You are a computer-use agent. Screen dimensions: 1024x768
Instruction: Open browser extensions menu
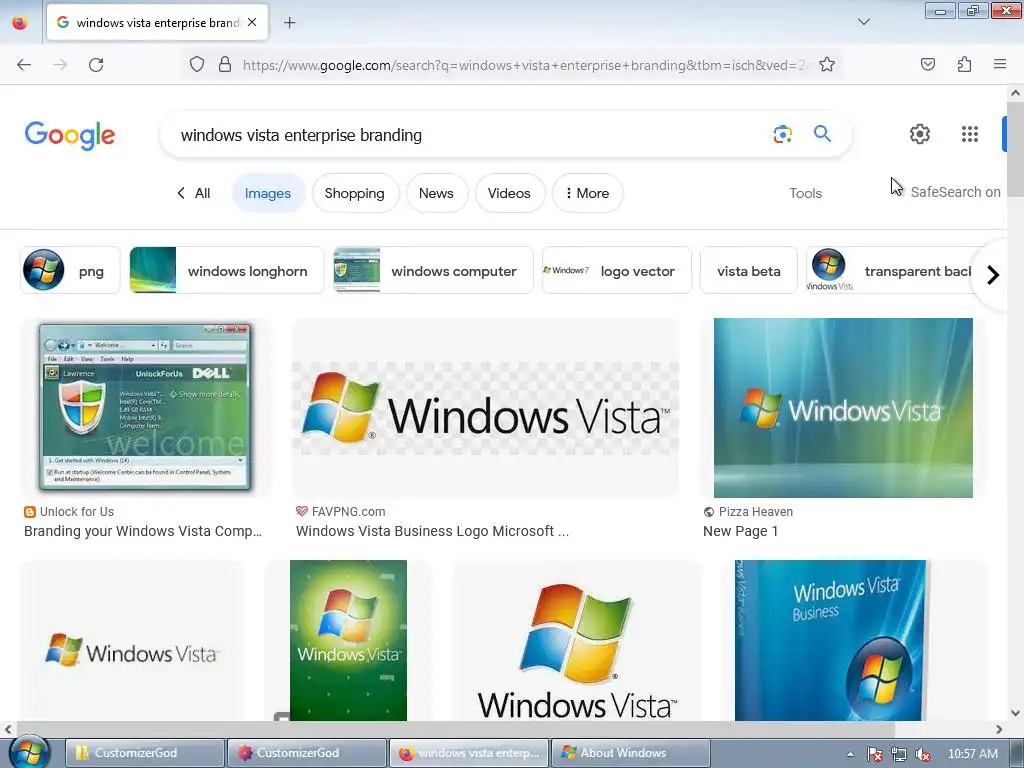click(964, 64)
